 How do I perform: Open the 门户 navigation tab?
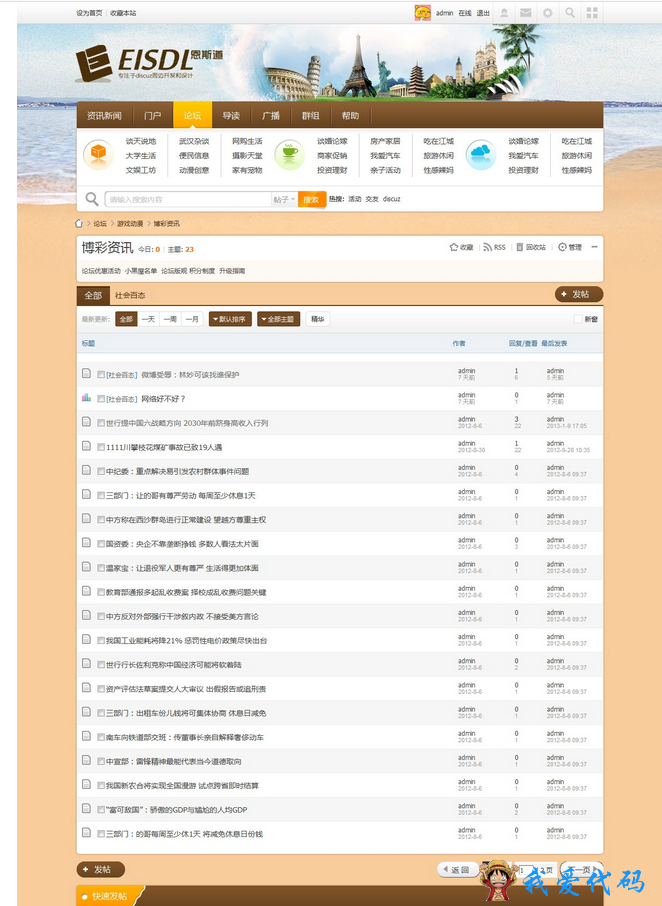click(x=153, y=116)
